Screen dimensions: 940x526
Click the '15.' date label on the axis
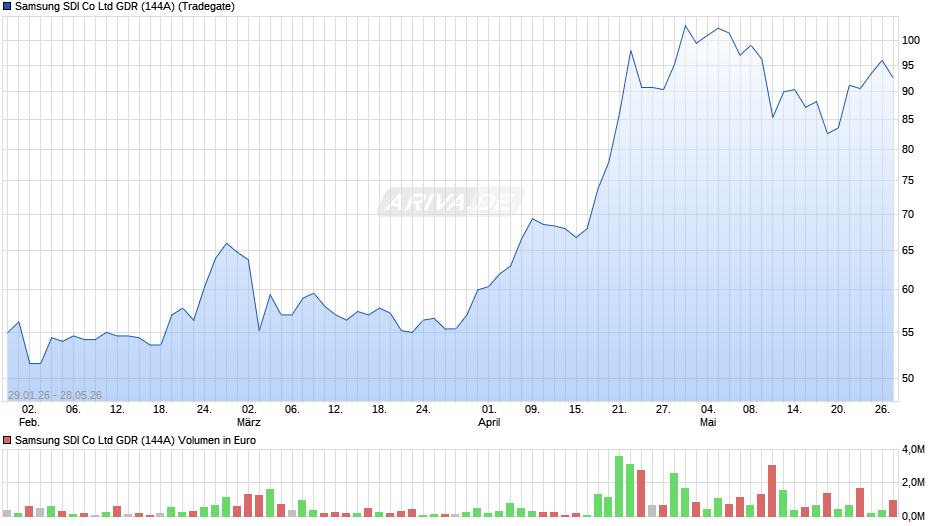(576, 409)
